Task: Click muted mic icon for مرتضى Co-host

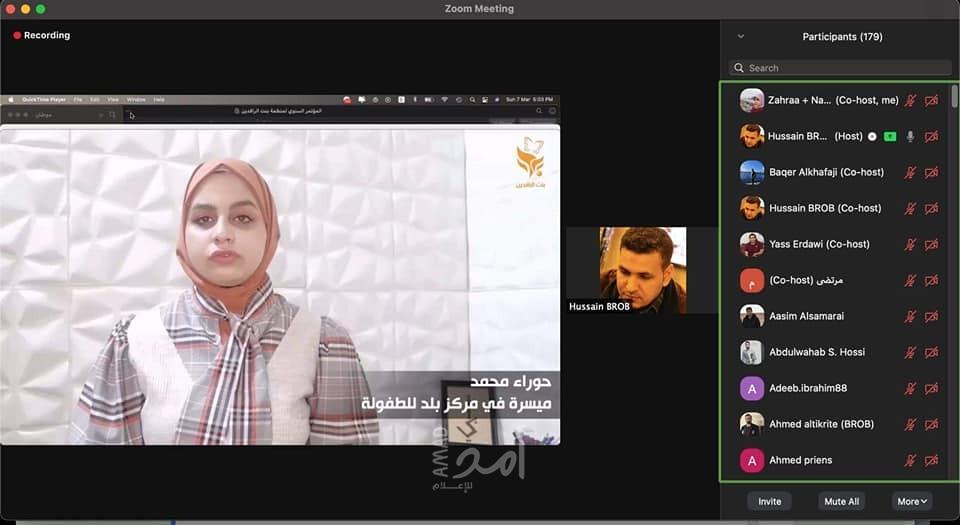Action: pyautogui.click(x=910, y=280)
